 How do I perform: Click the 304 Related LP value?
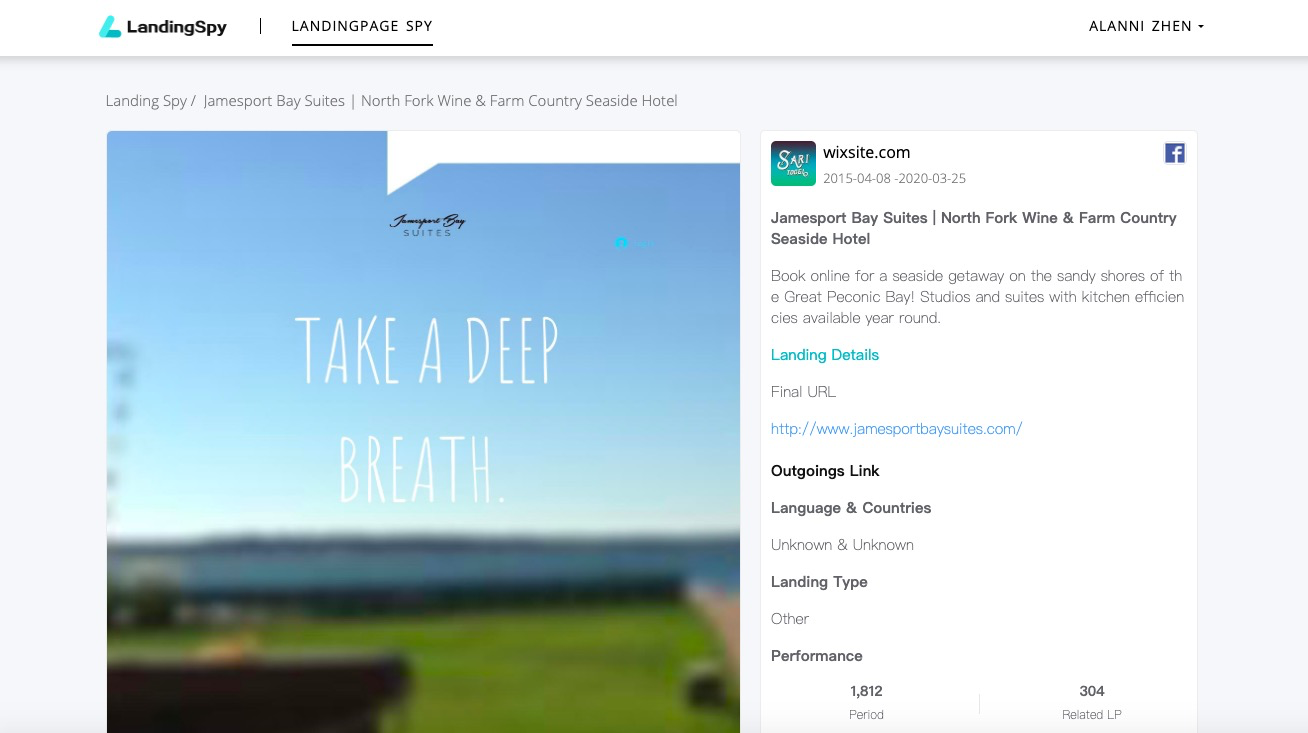(x=1092, y=691)
